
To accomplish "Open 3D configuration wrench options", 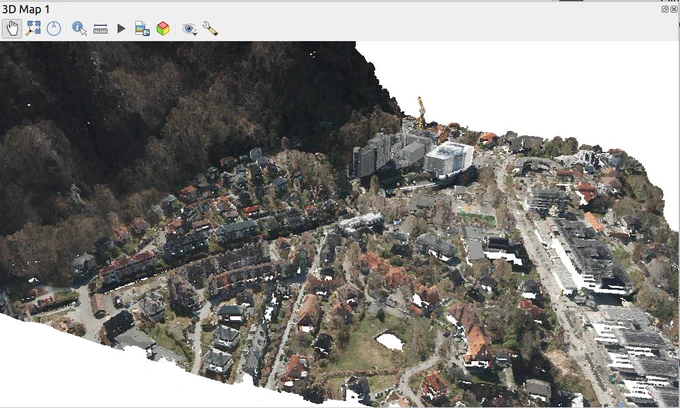I will point(210,29).
